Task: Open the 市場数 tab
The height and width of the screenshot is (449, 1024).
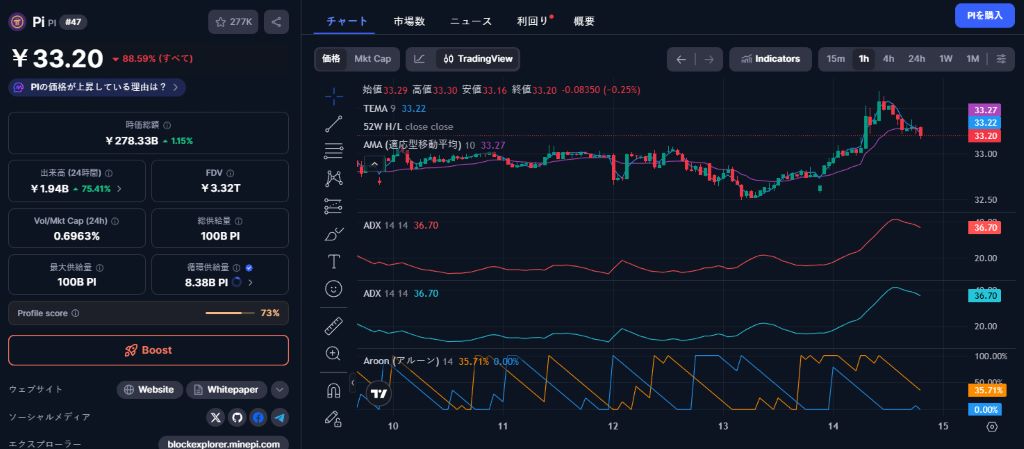Action: click(x=409, y=21)
